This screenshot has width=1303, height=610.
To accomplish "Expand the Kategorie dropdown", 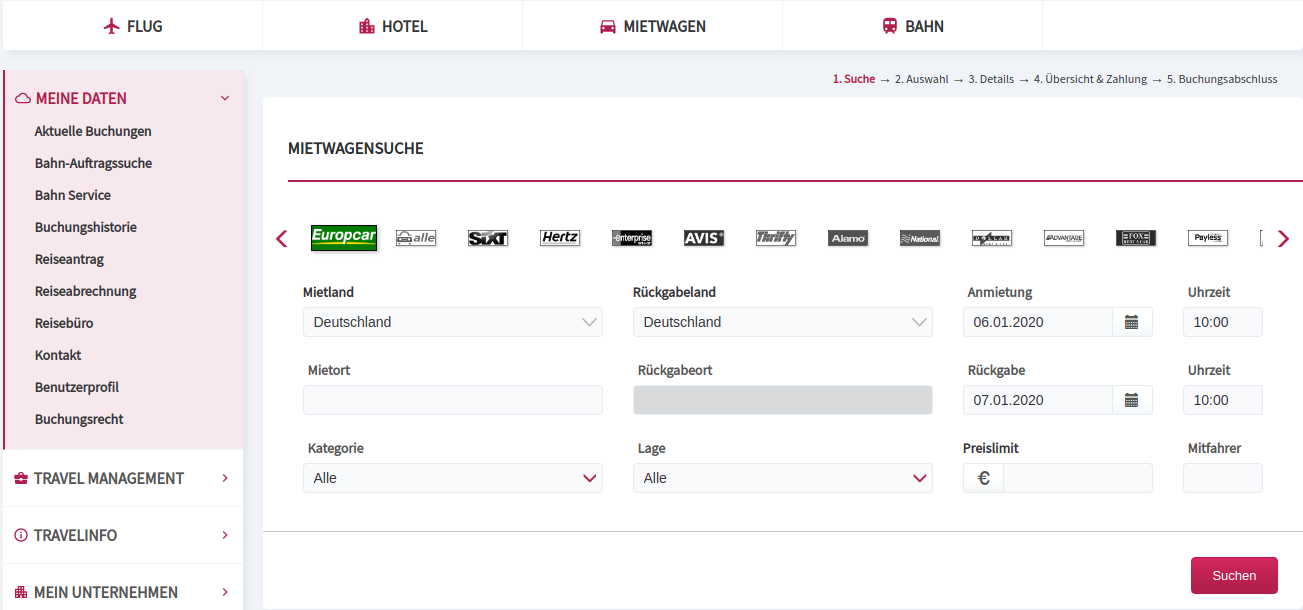I will coord(453,478).
